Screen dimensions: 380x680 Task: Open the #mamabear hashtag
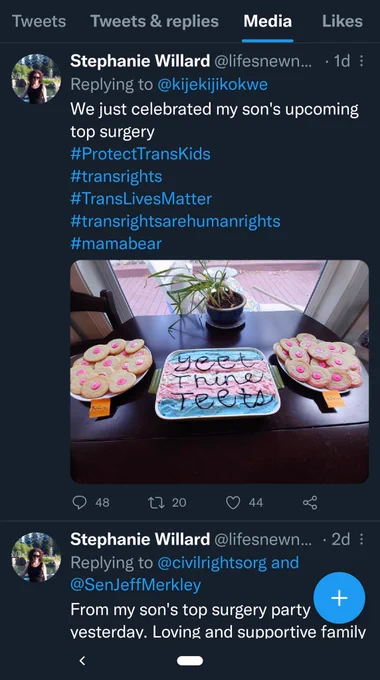point(116,244)
